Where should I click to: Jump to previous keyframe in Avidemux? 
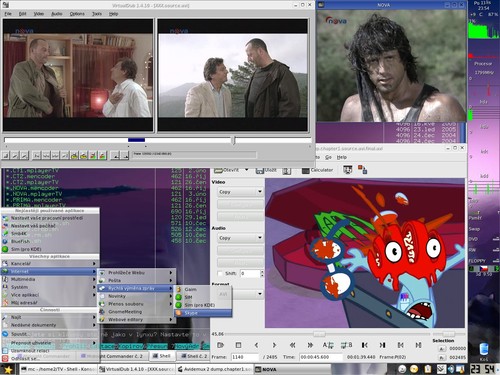tap(292, 345)
